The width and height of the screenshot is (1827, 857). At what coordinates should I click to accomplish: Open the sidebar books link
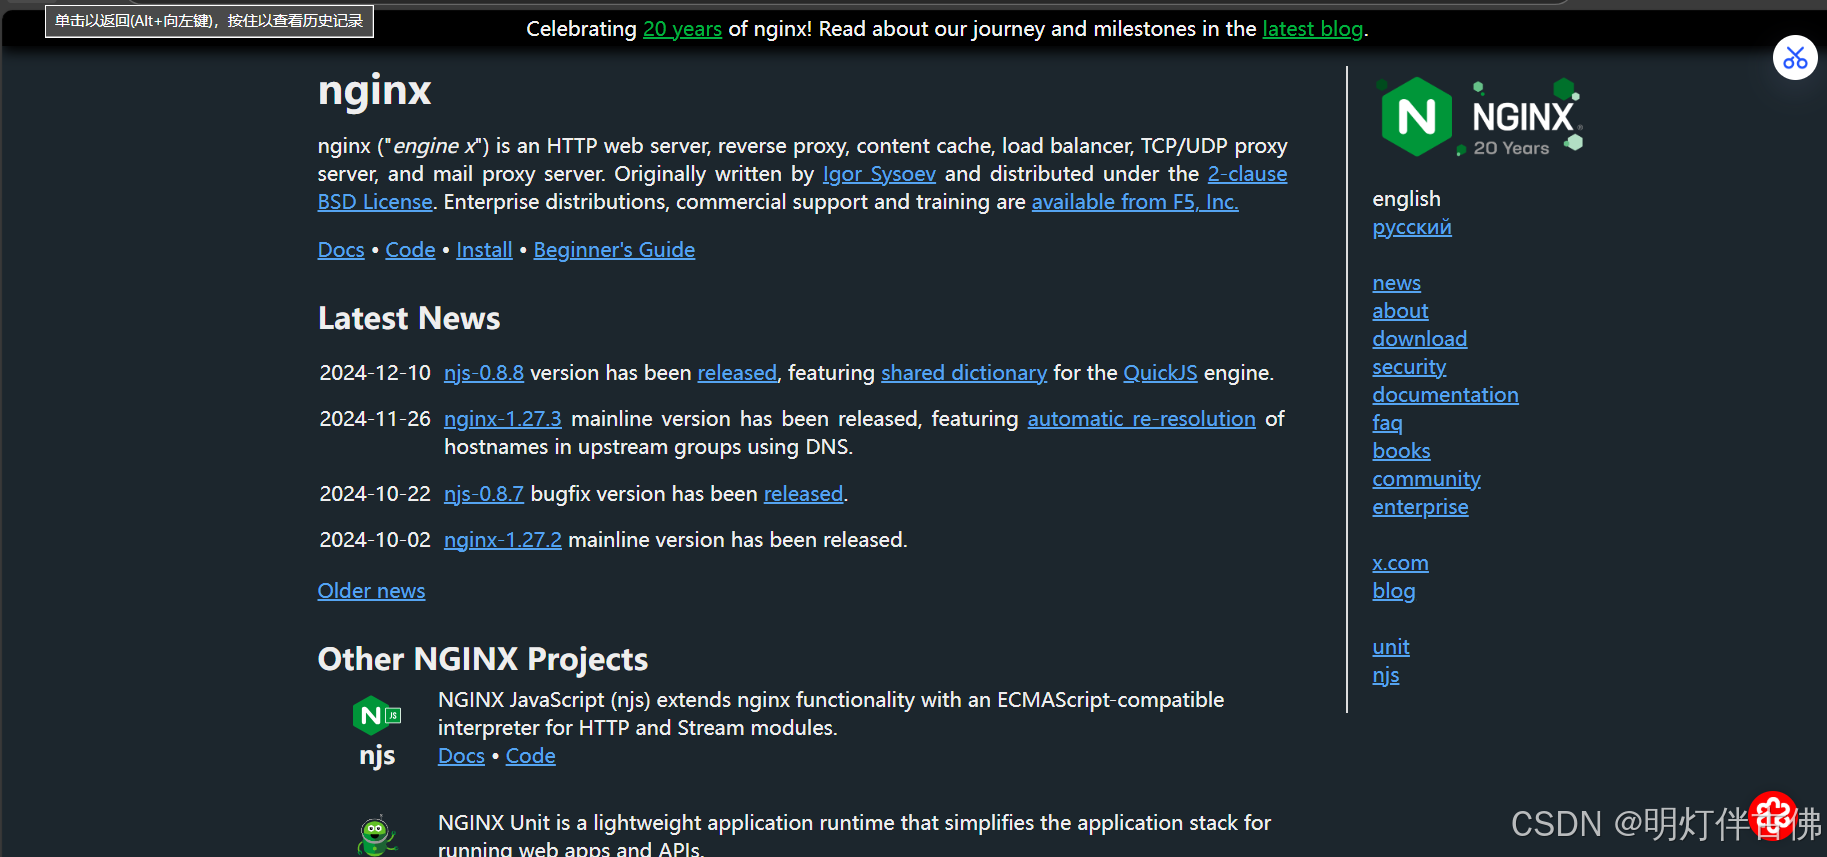pyautogui.click(x=1401, y=451)
